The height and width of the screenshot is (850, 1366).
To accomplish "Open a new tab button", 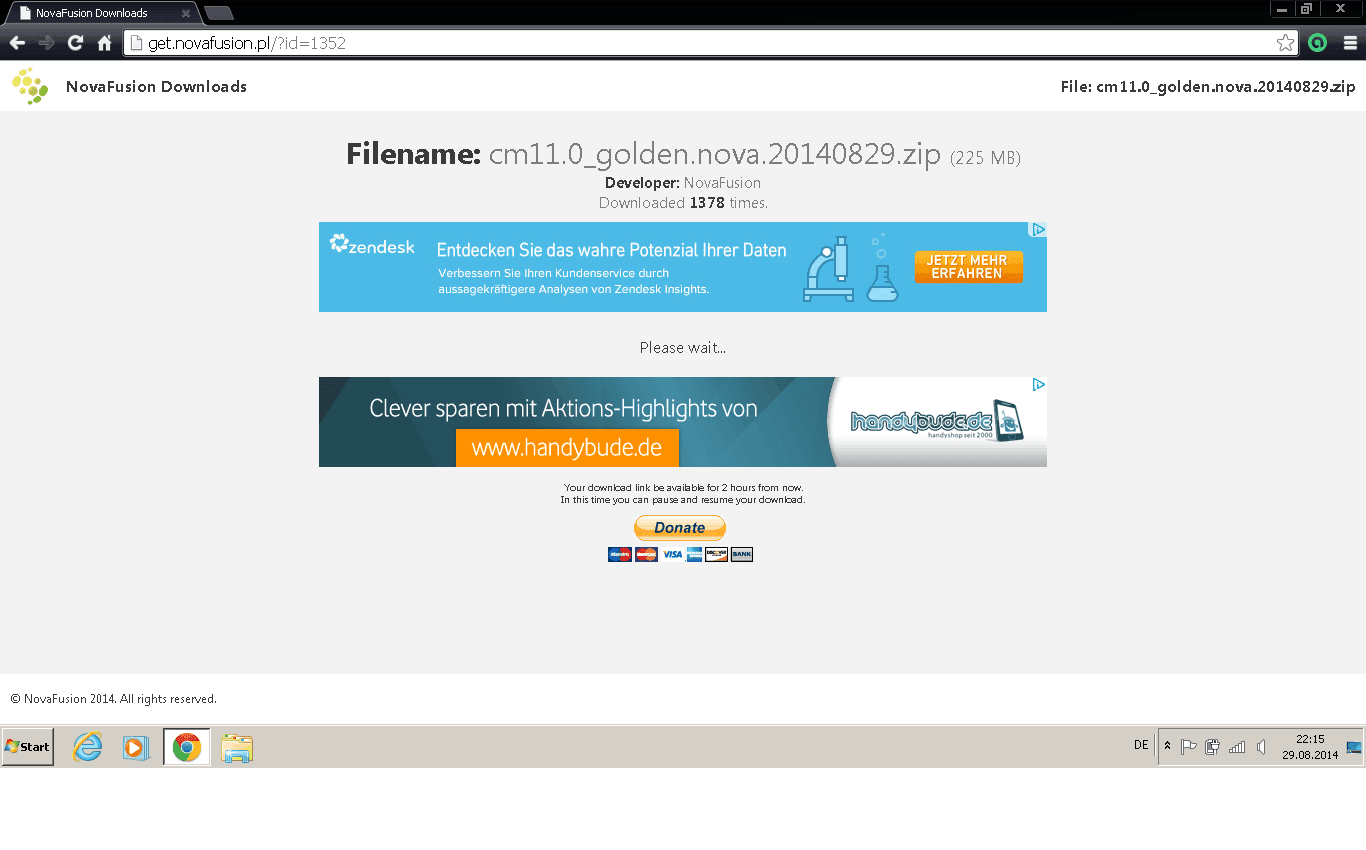I will tap(219, 13).
